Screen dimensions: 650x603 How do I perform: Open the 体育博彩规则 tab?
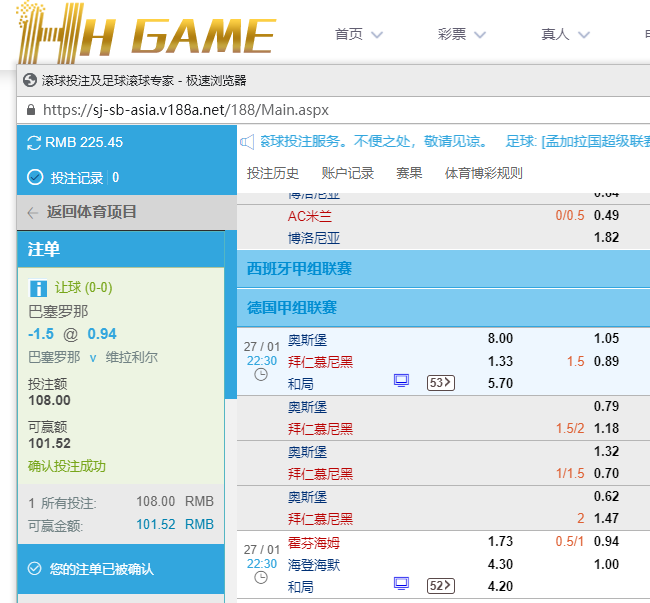pos(483,173)
